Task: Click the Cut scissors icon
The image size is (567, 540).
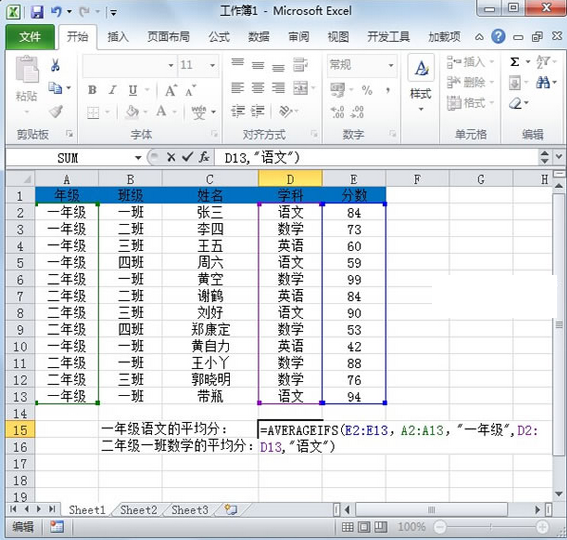Action: click(55, 65)
